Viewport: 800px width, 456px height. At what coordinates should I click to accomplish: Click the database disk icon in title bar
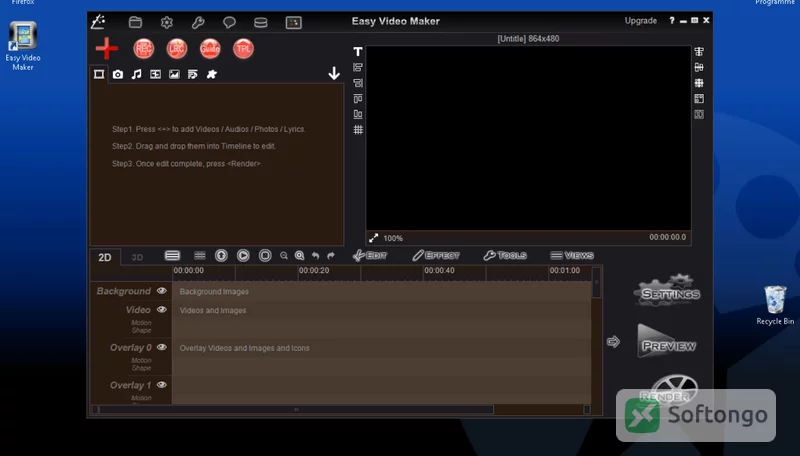click(x=261, y=22)
